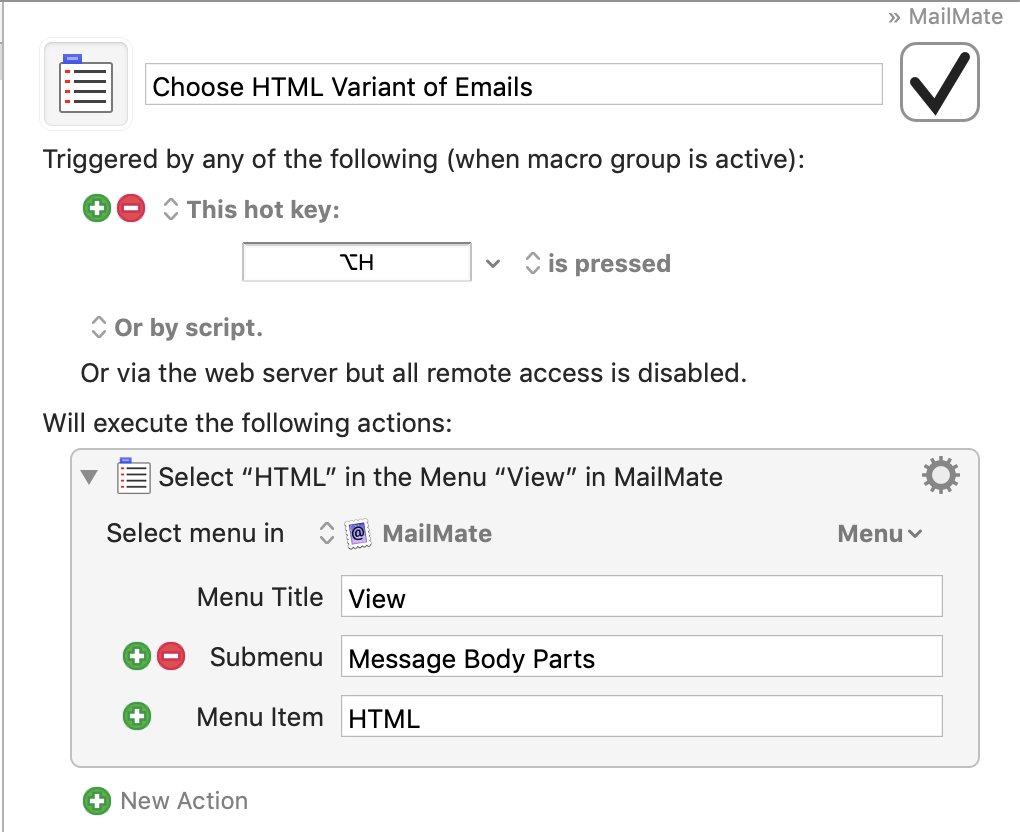This screenshot has height=832, width=1020.
Task: Open the action gear menu
Action: coord(941,476)
